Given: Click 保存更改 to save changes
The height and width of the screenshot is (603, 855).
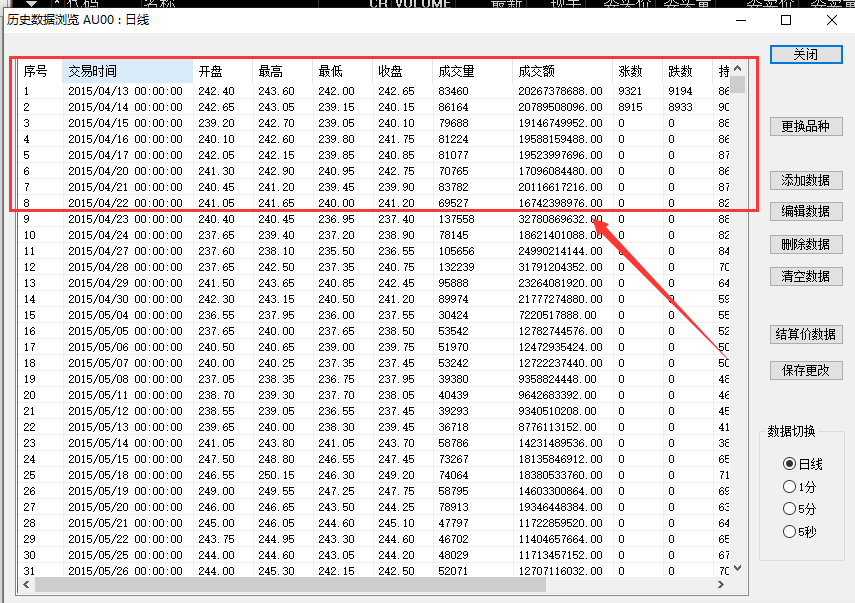Looking at the screenshot, I should (x=806, y=370).
